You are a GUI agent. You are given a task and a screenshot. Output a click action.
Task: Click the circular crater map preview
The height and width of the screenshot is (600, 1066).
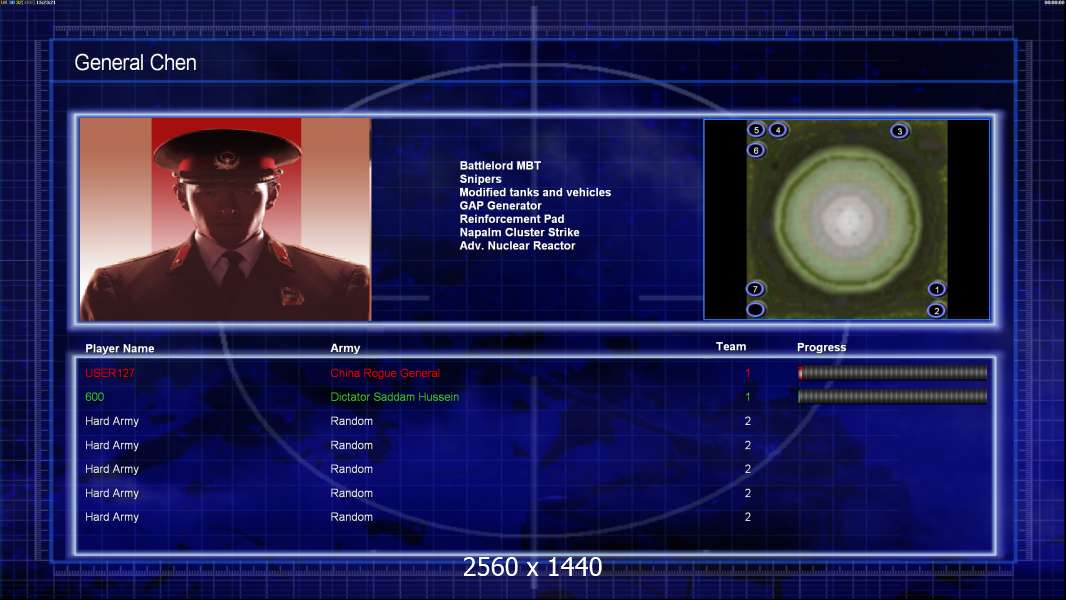[847, 219]
